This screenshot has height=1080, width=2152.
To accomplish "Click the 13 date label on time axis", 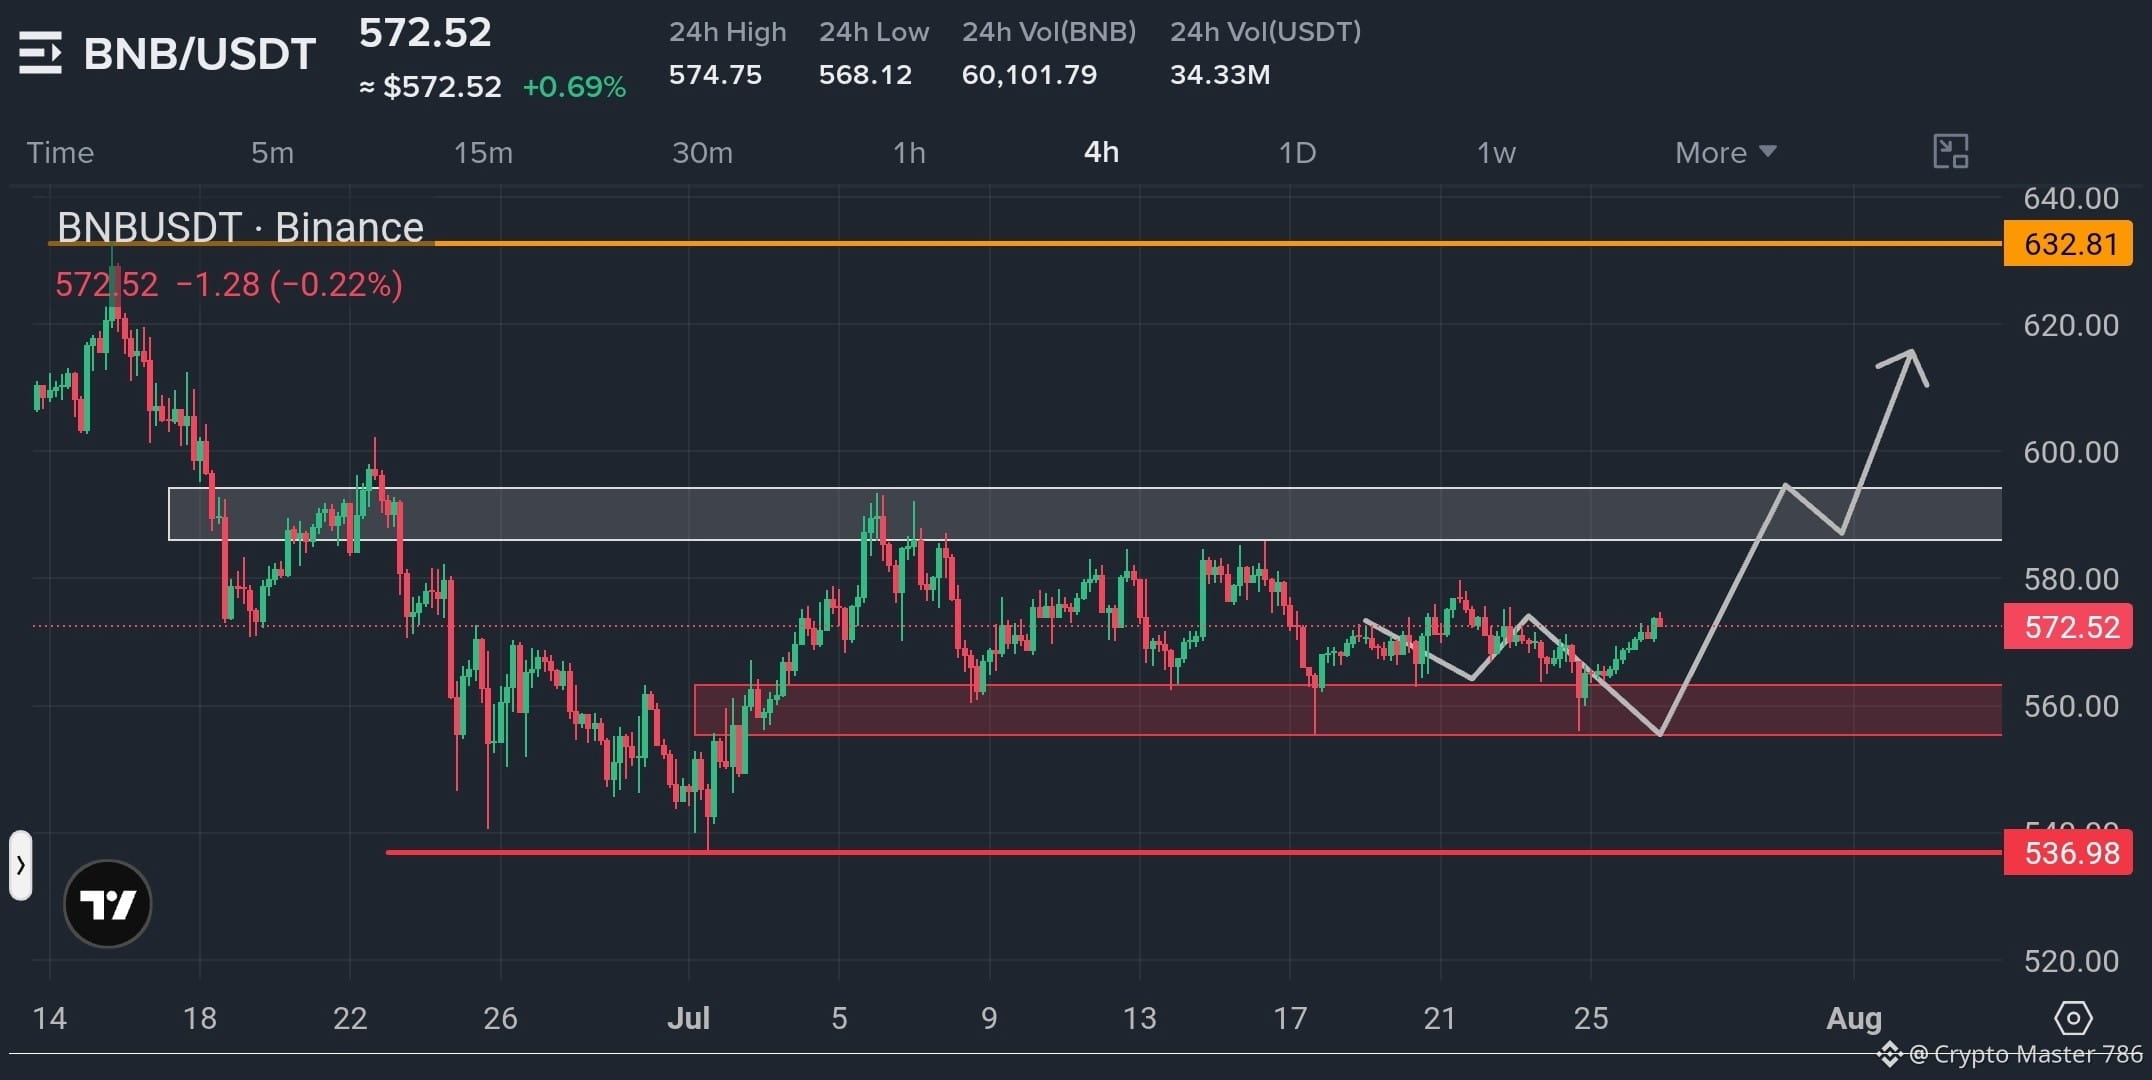I will [1139, 1019].
